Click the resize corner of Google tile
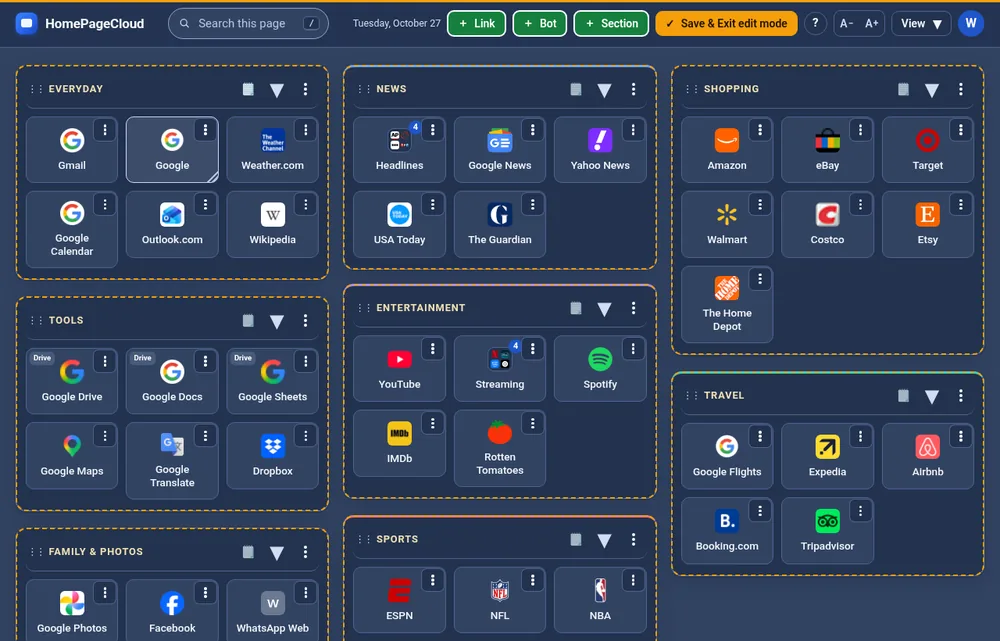 point(212,177)
